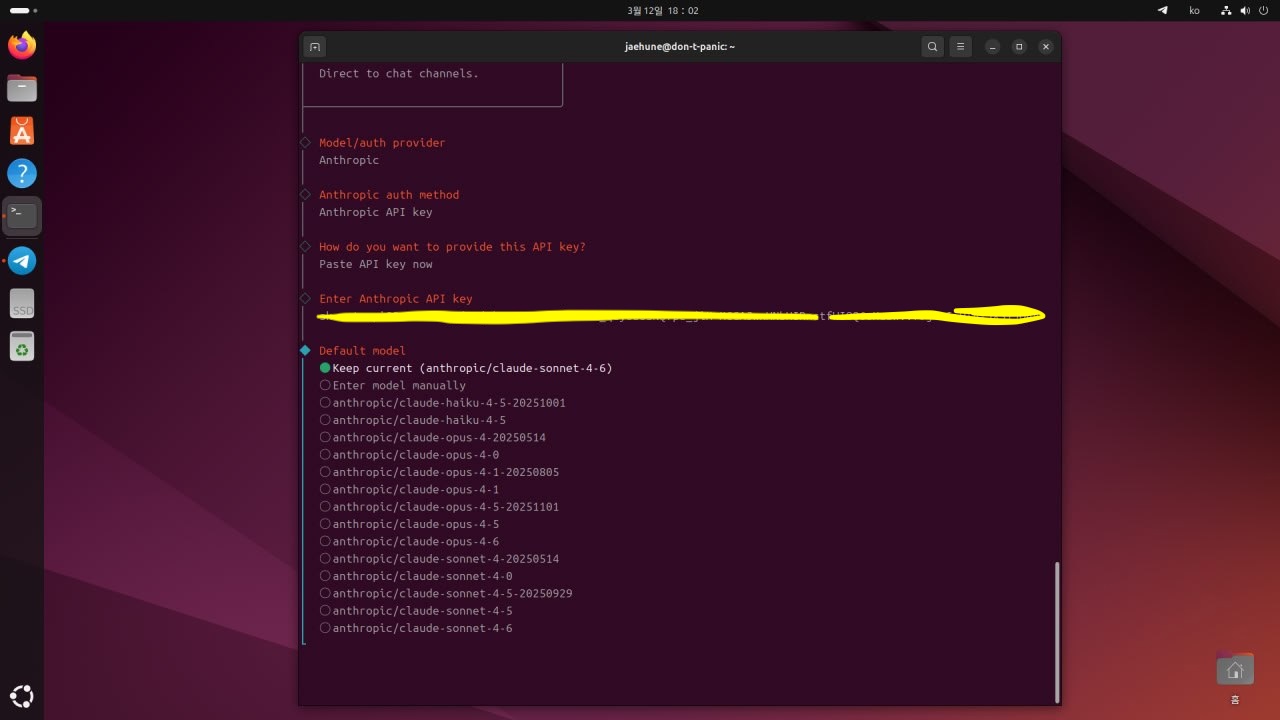The width and height of the screenshot is (1280, 720).
Task: Choose anthropic/claude-opus-4-6 model
Action: [415, 541]
